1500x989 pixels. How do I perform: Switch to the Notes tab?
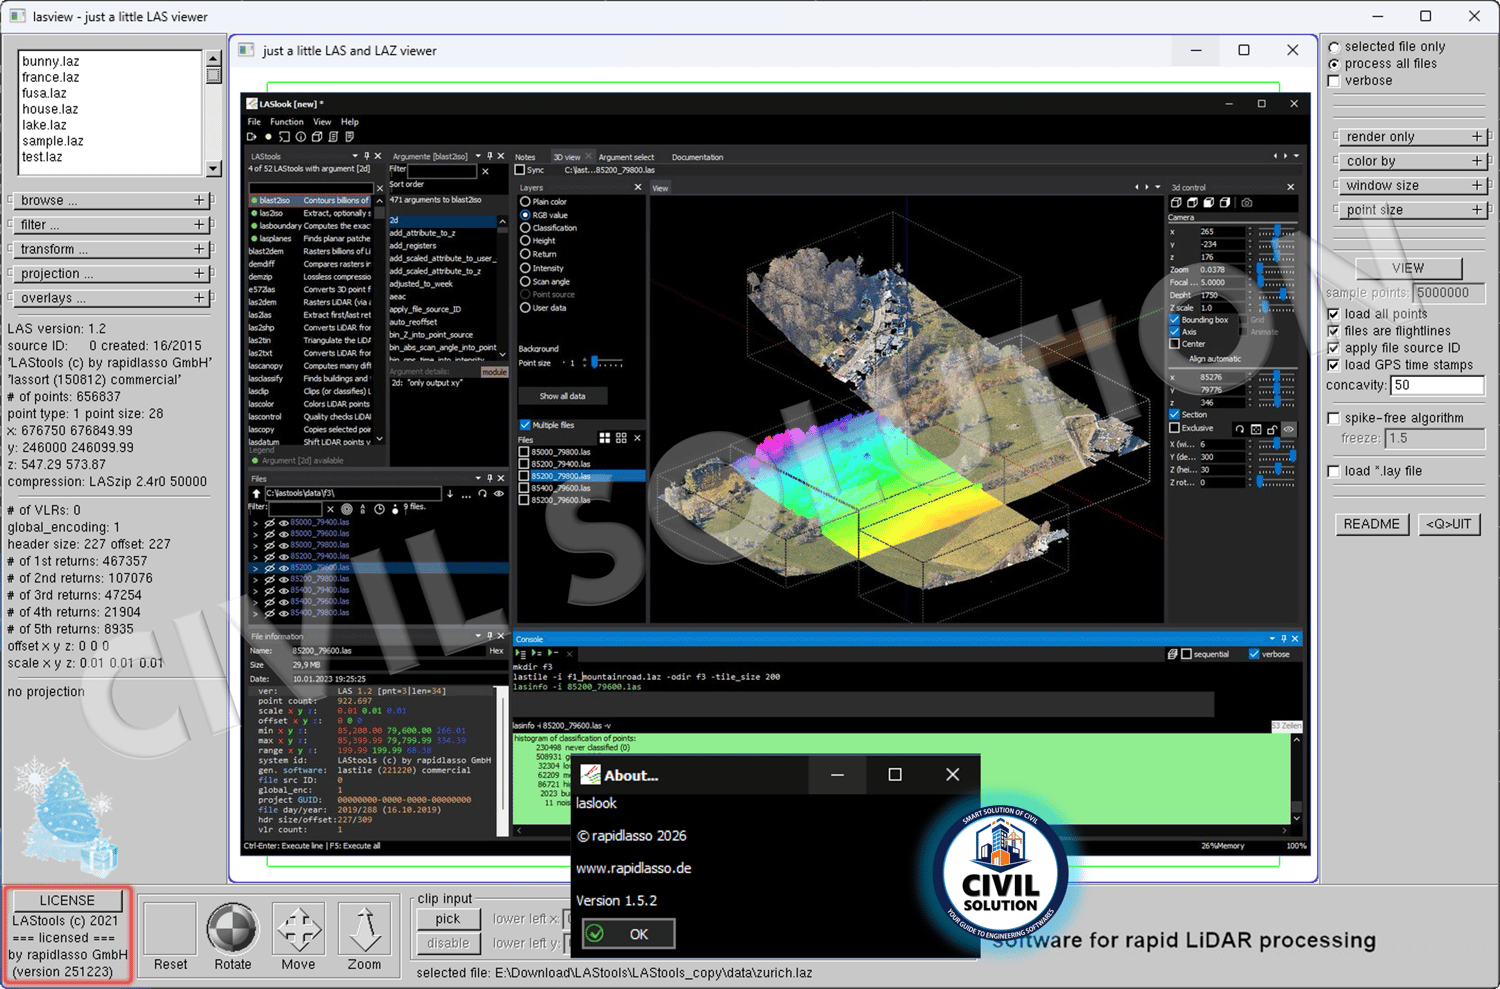click(x=525, y=157)
